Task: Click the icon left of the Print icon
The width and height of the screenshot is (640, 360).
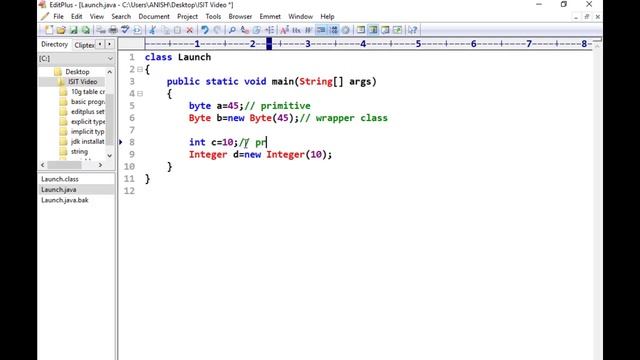Action: click(x=101, y=30)
